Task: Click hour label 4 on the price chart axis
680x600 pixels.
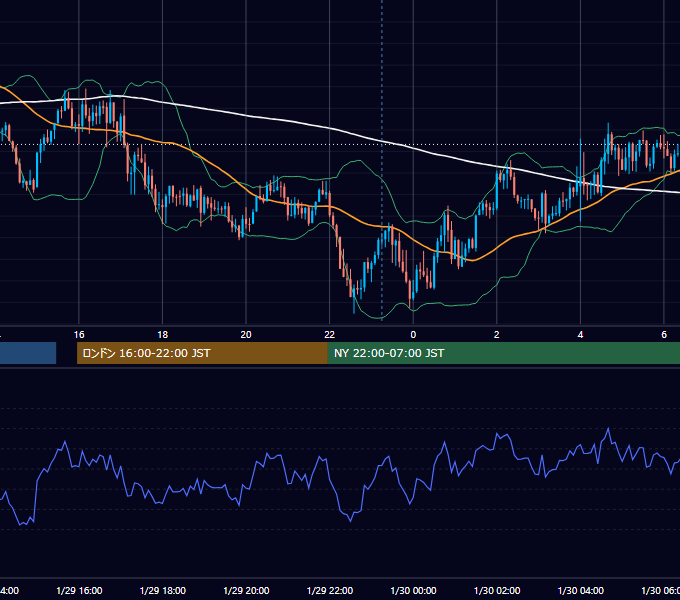Action: click(x=580, y=335)
